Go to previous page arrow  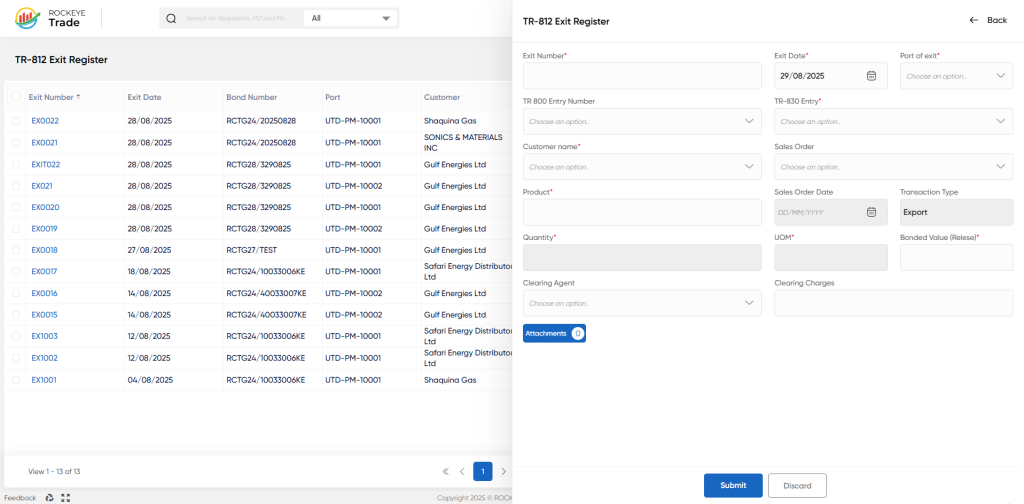coord(462,471)
